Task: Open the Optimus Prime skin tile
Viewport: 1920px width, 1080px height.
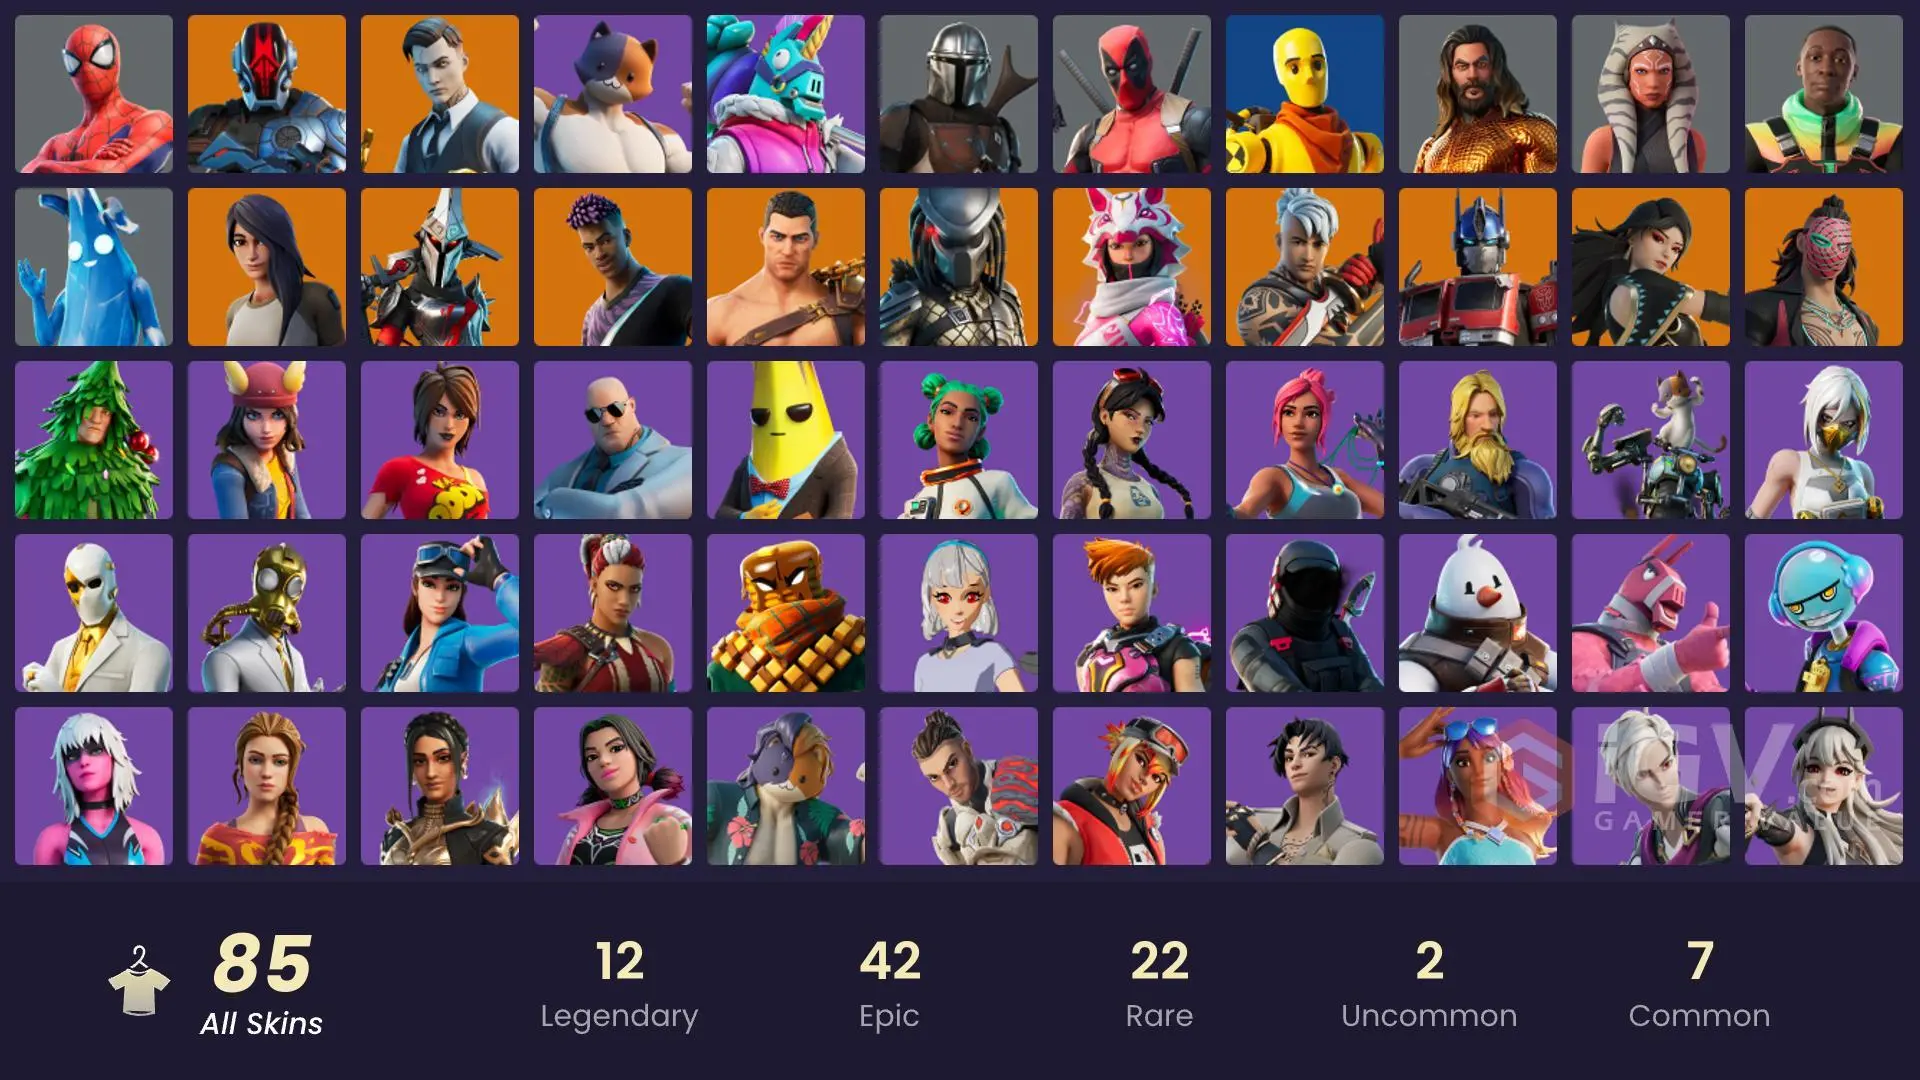Action: (x=1478, y=267)
